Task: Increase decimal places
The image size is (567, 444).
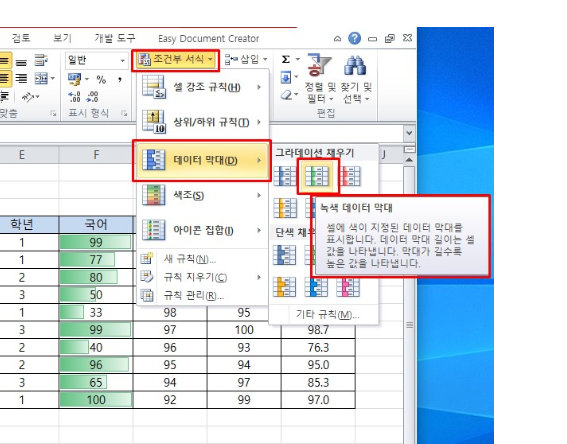Action: pos(74,97)
